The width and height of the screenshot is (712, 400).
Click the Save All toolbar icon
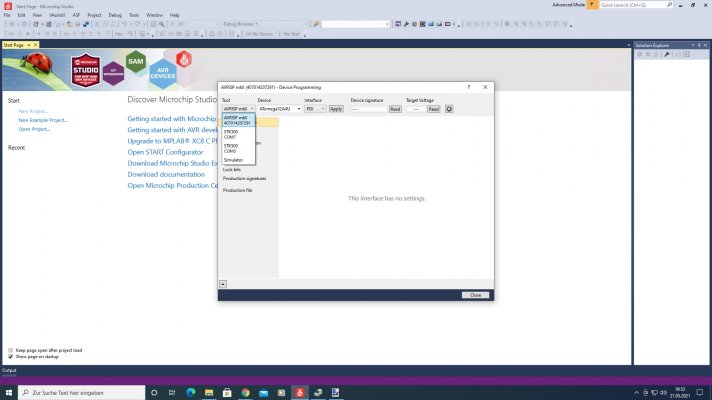pyautogui.click(x=86, y=24)
